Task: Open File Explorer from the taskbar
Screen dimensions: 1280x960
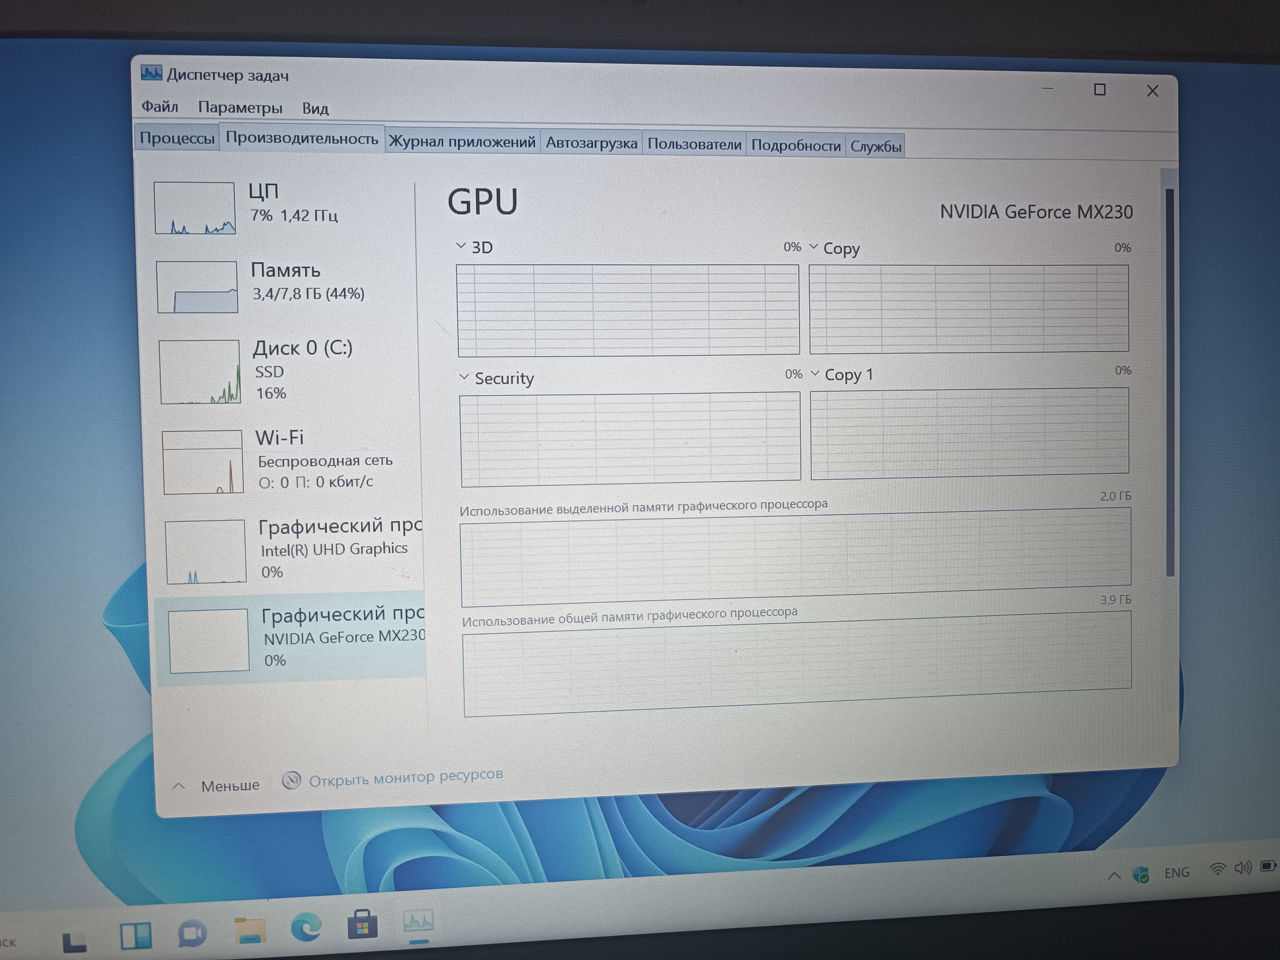Action: pyautogui.click(x=250, y=931)
